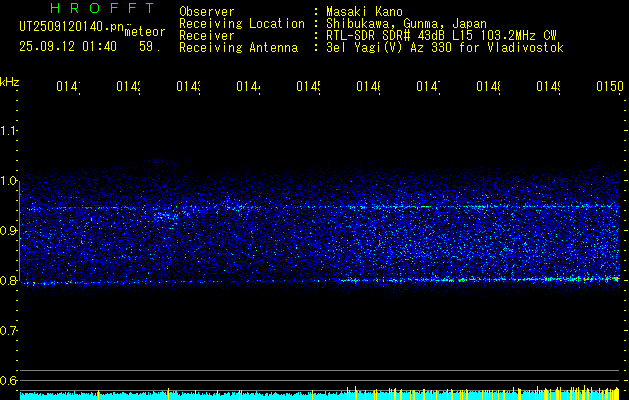Click the 'meteor' label
The width and height of the screenshot is (629, 400).
click(145, 32)
